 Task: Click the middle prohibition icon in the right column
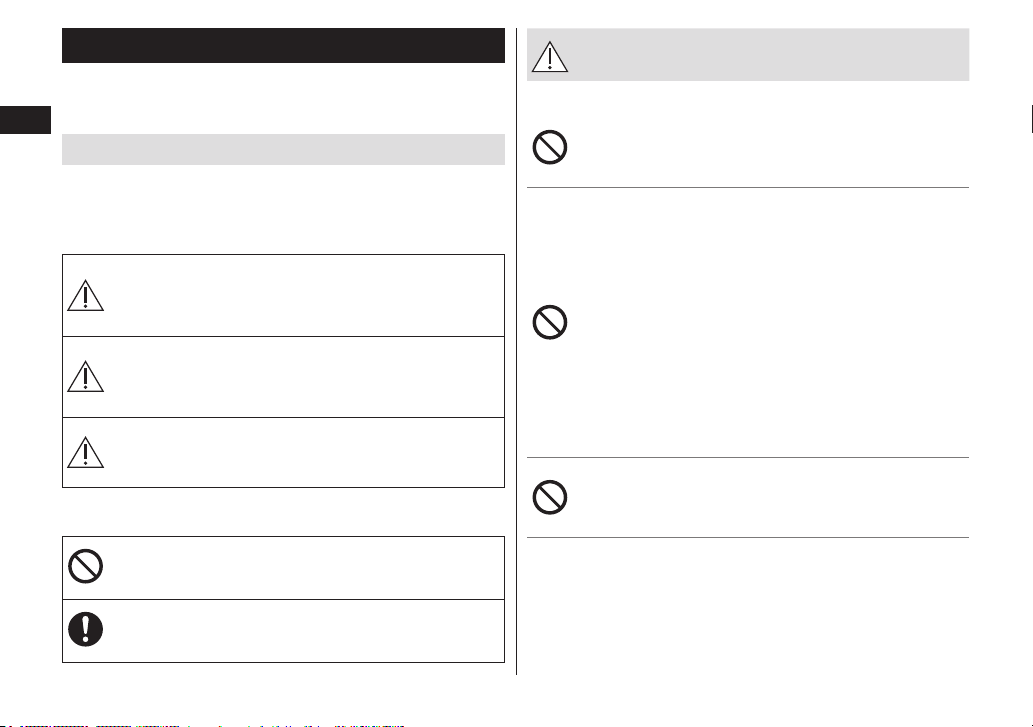point(549,322)
